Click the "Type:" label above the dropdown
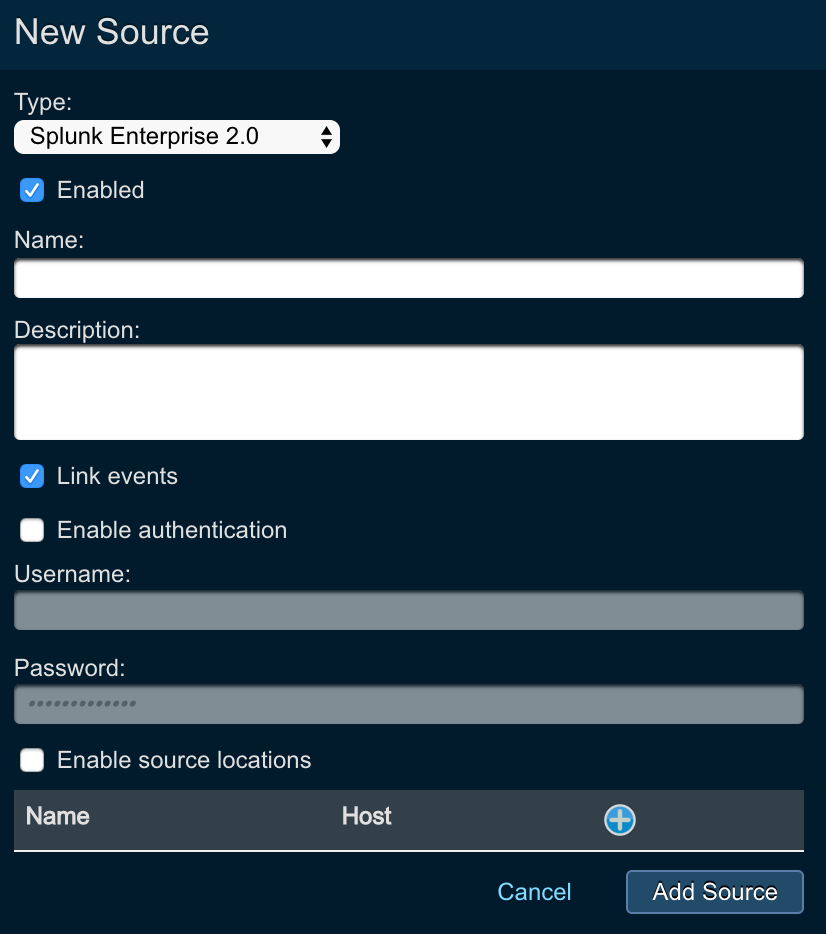The width and height of the screenshot is (826, 934). coord(43,102)
